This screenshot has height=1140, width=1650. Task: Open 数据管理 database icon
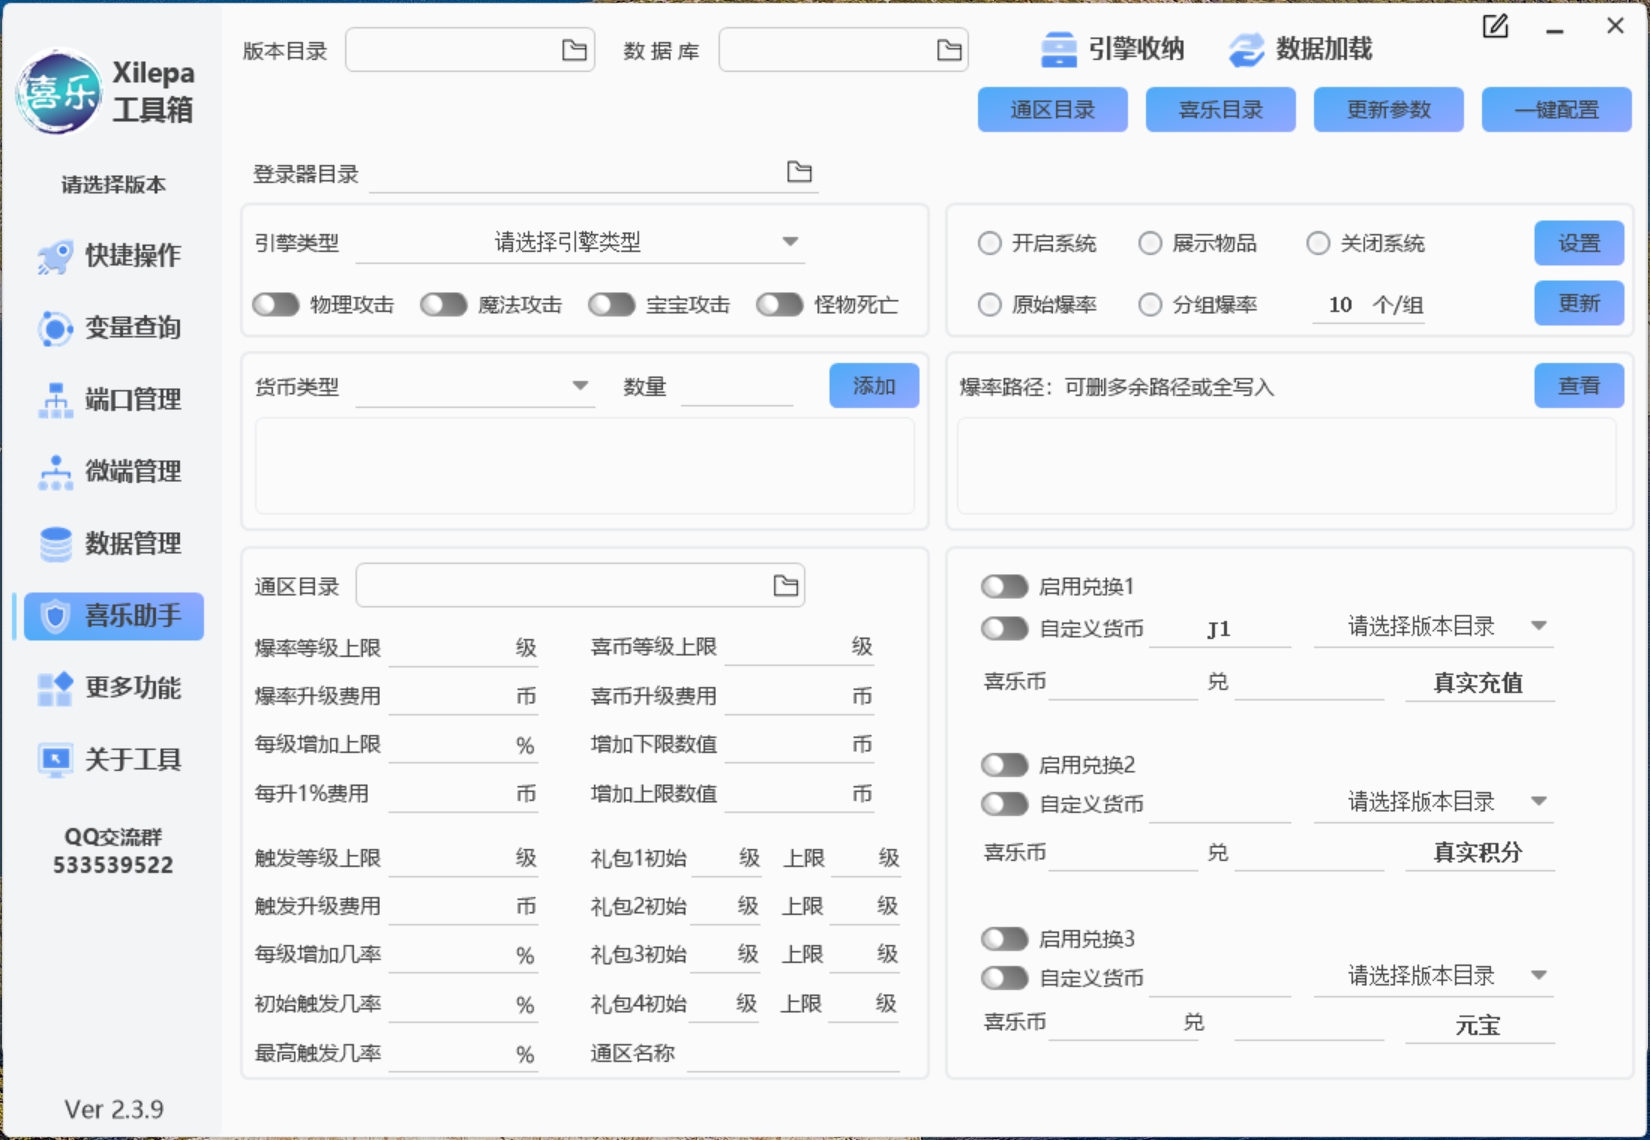pos(55,544)
